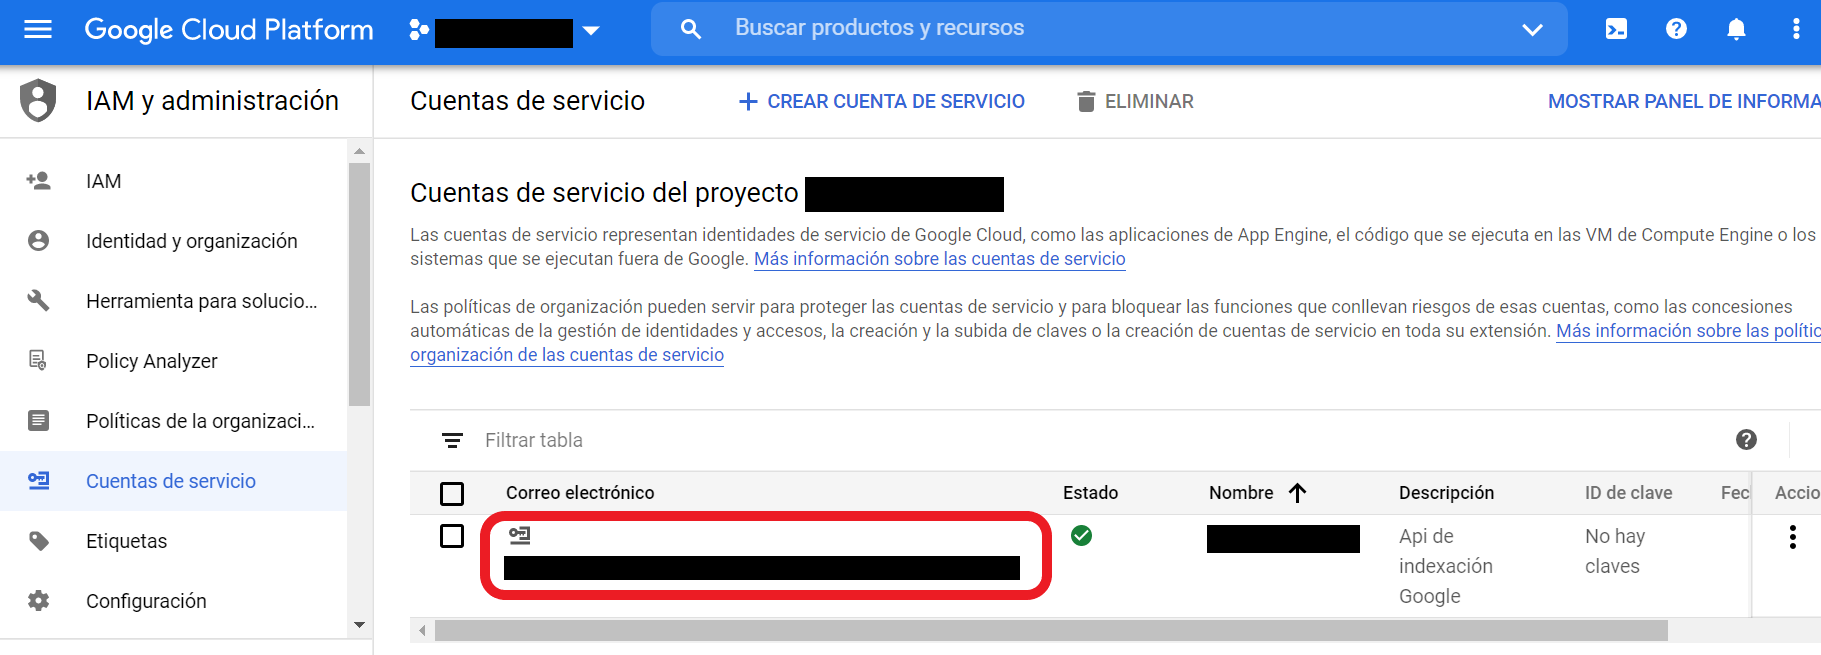Click the No hay claves cell
Screen dimensions: 1821x655
pos(1615,551)
